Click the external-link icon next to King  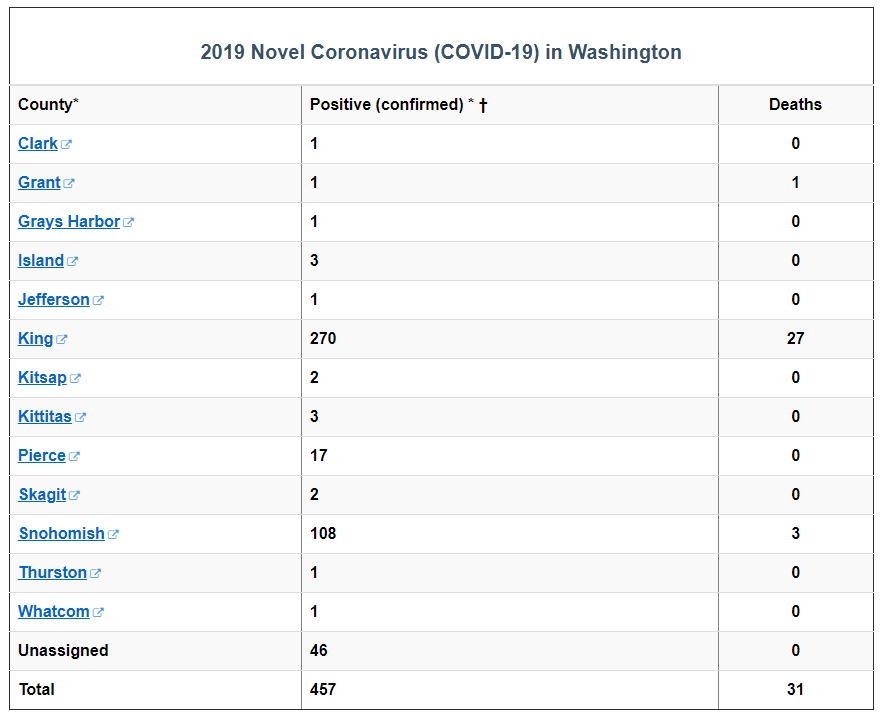[x=61, y=338]
